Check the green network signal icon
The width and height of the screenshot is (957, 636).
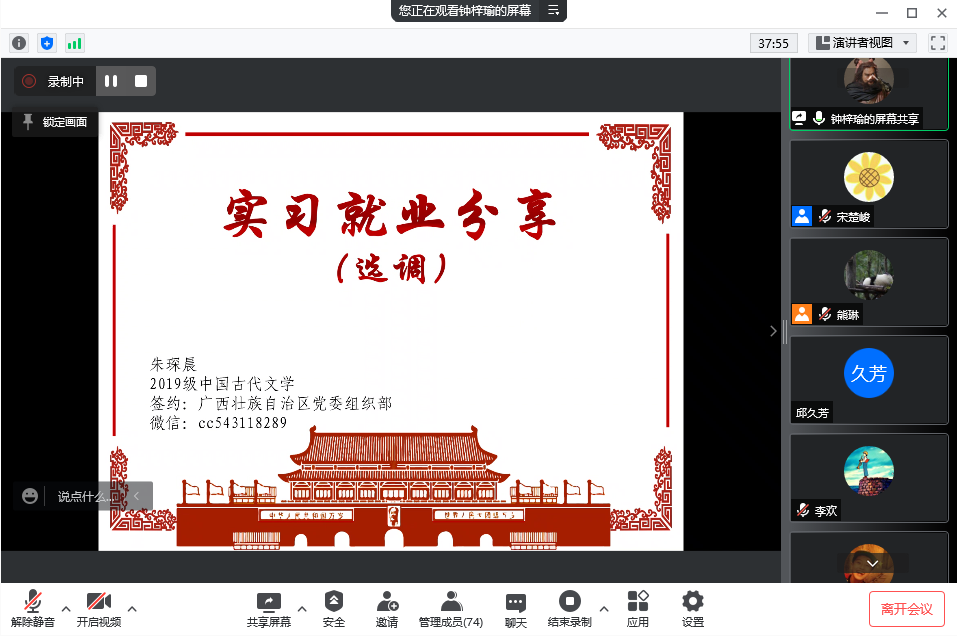click(x=74, y=43)
